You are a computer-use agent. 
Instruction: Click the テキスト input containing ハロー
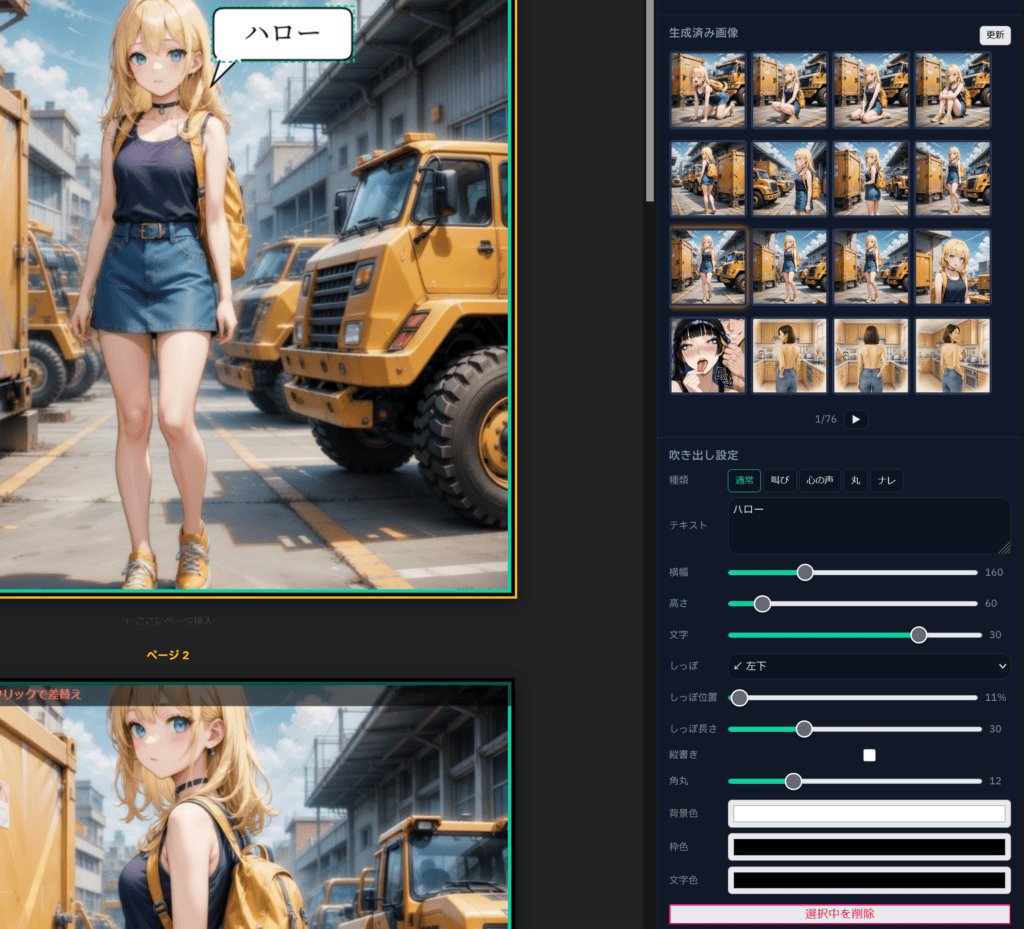868,526
